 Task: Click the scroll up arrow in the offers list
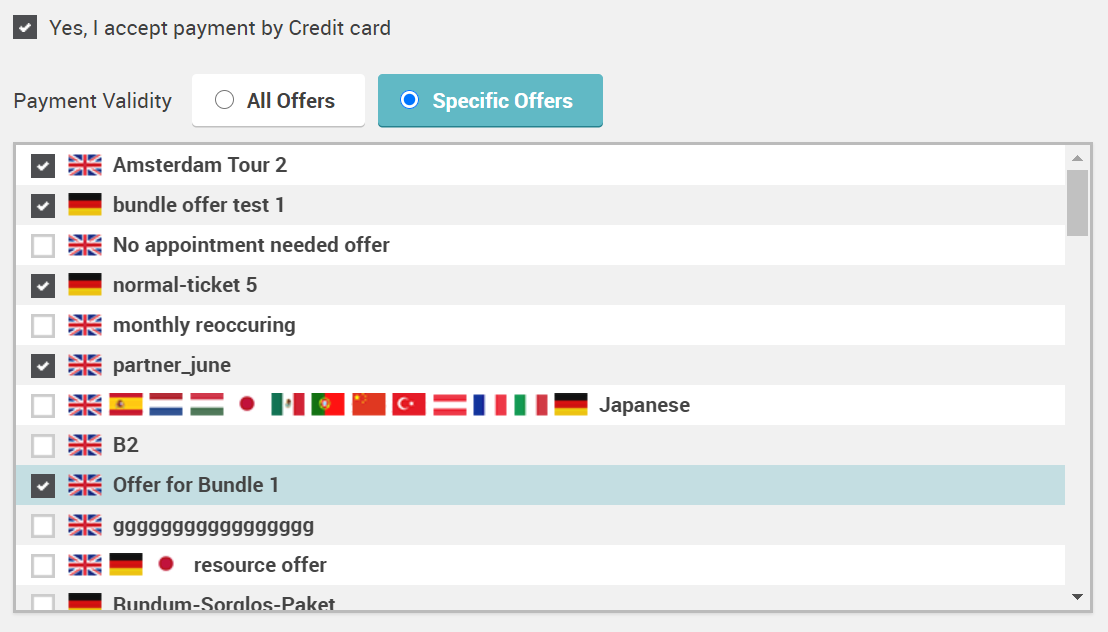1077,158
